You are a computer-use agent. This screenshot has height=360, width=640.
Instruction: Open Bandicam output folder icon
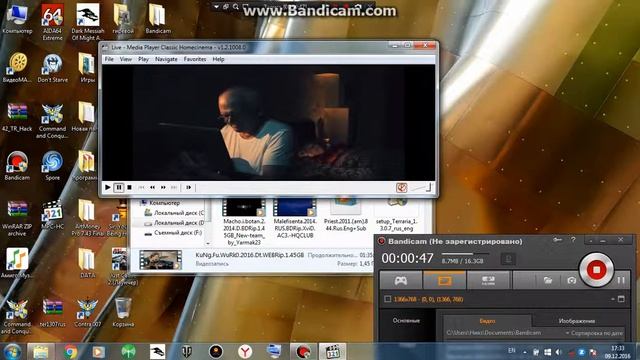point(547,280)
